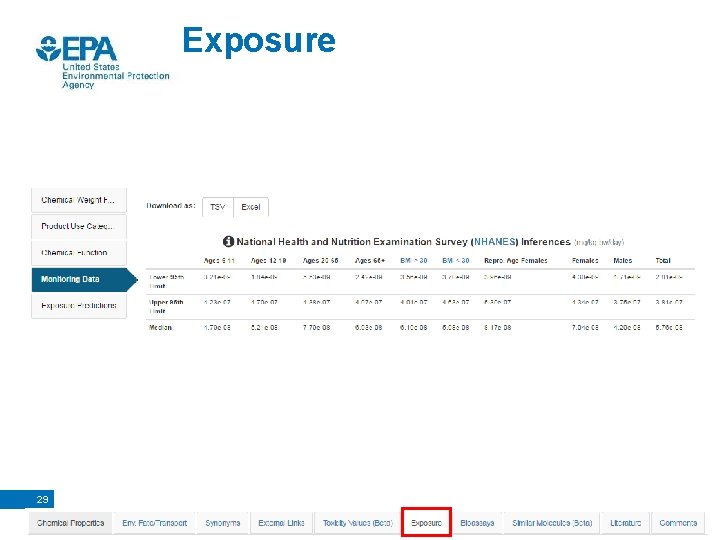Screen dimensions: 720x540
Task: Click the Upper 95th Limit row label
Action: 166,306
